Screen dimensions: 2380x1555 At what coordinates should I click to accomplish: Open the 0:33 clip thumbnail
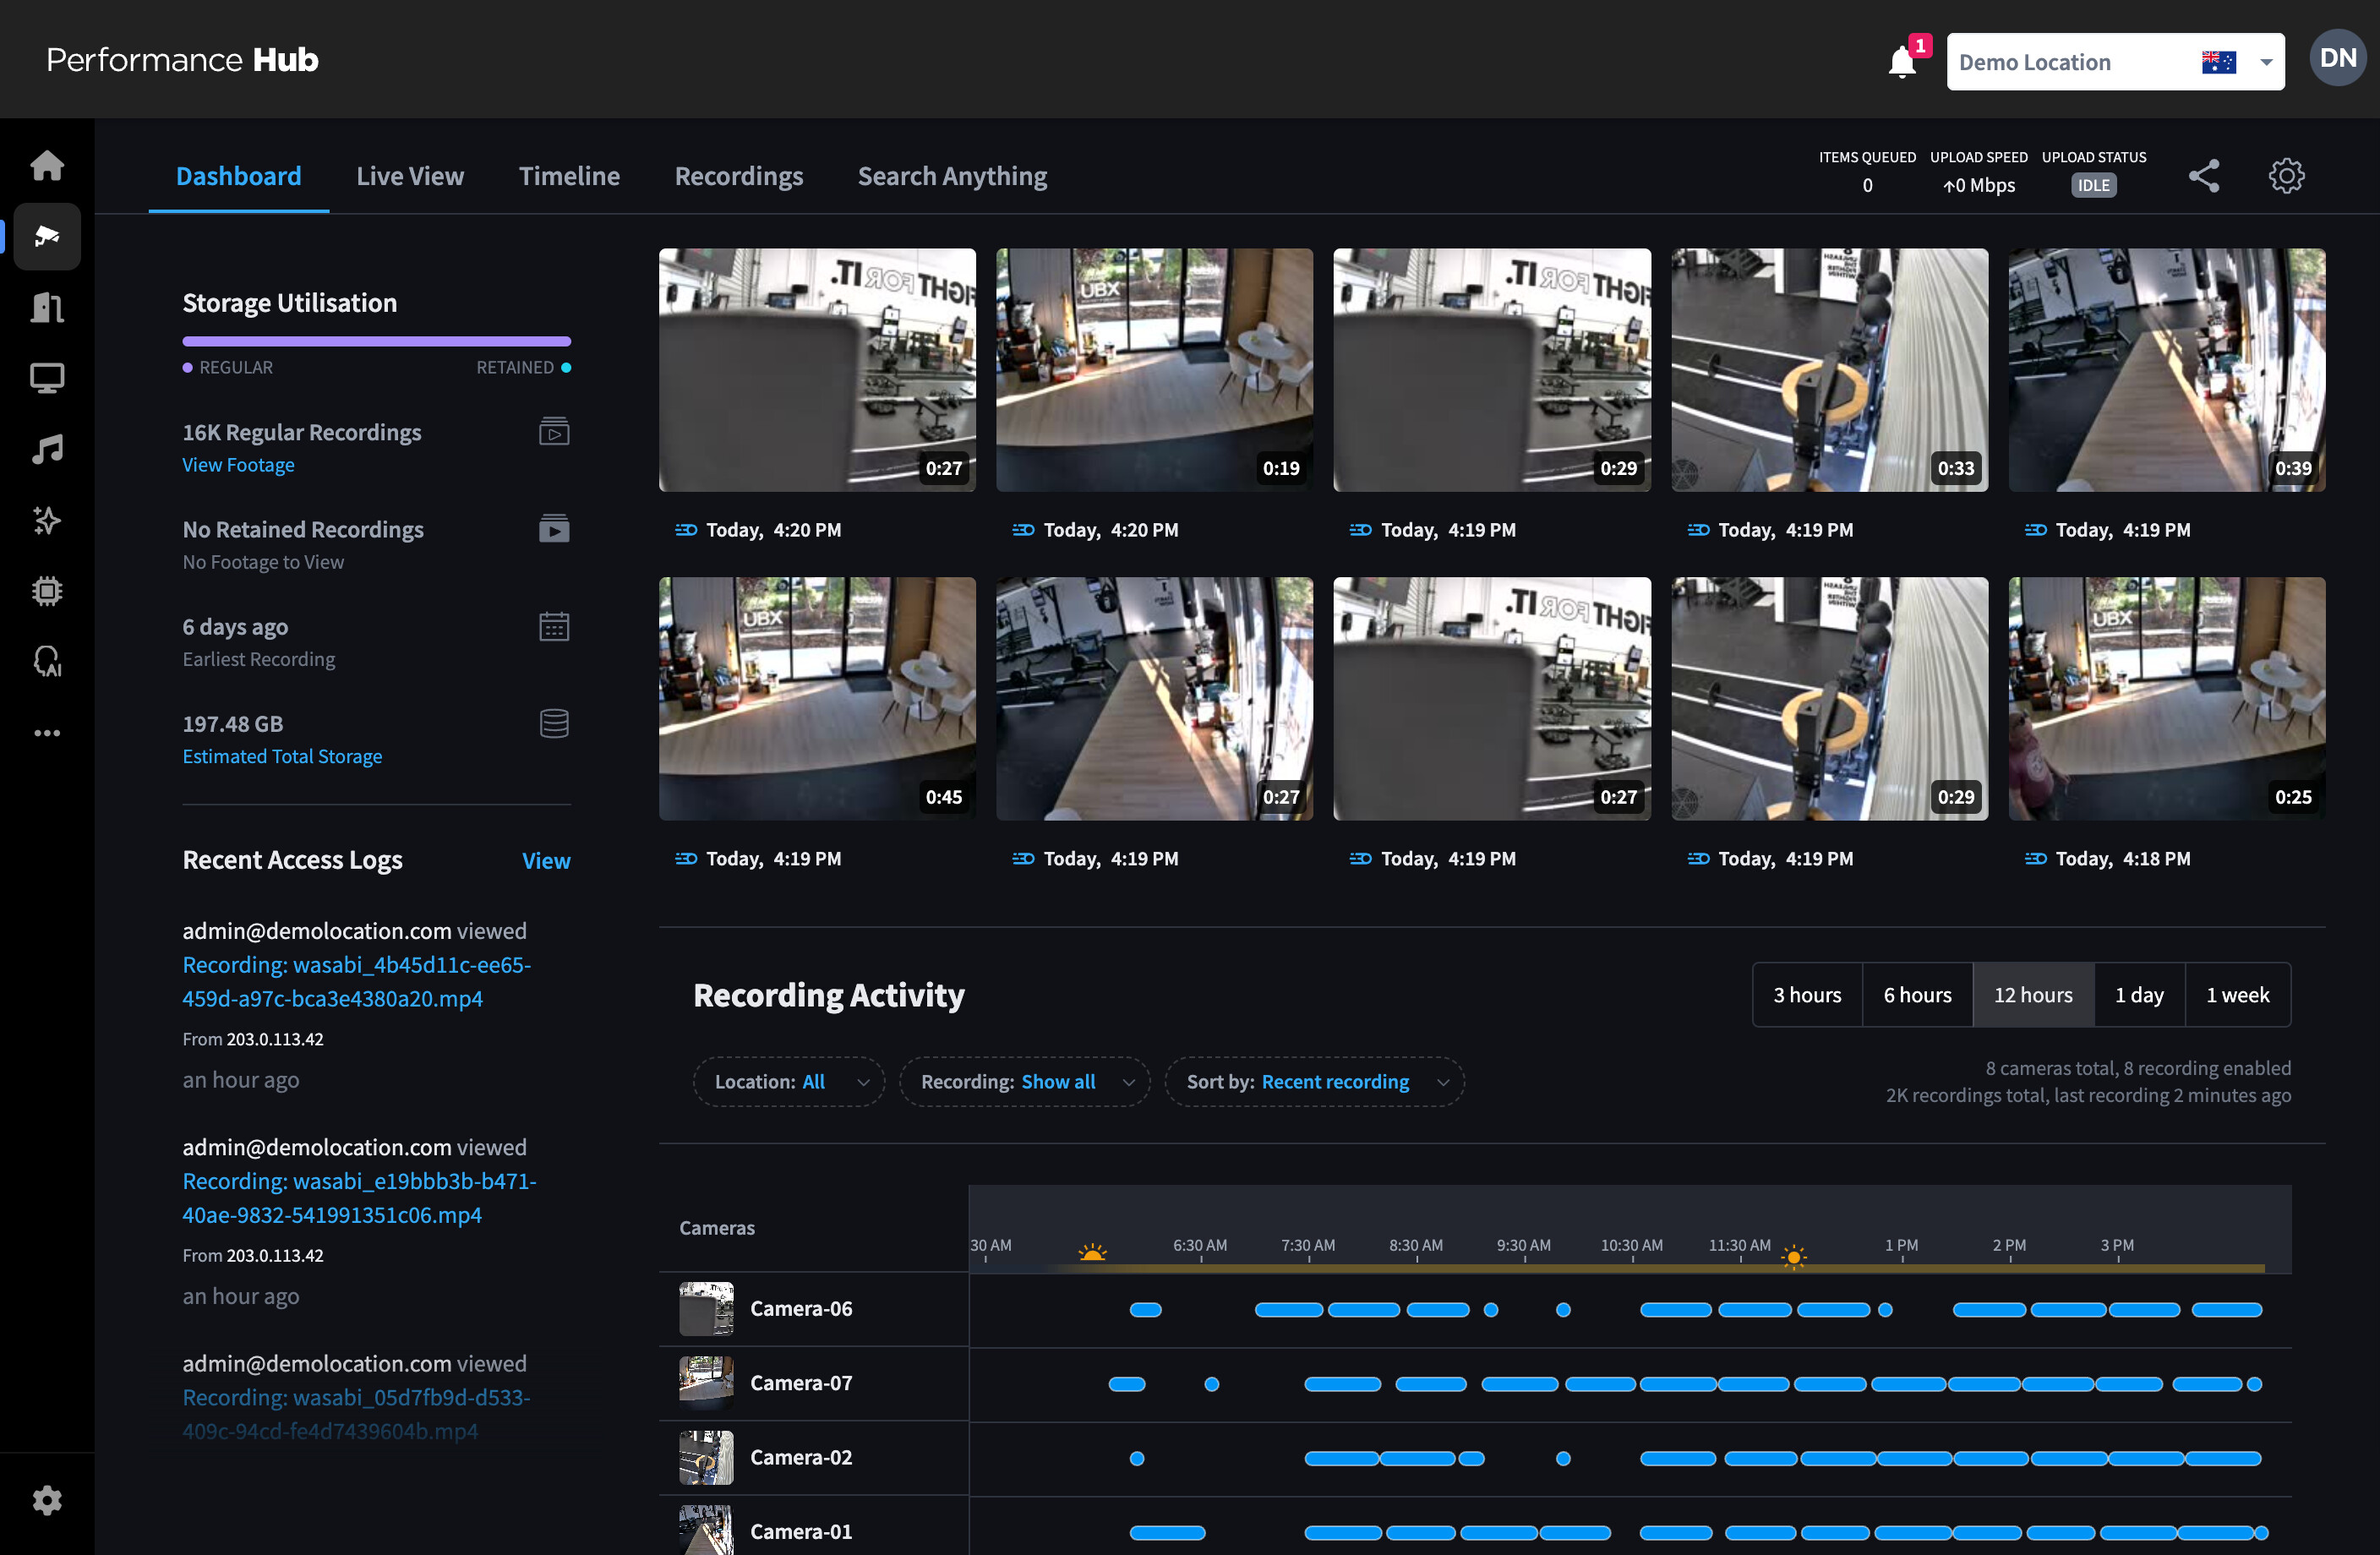1829,369
